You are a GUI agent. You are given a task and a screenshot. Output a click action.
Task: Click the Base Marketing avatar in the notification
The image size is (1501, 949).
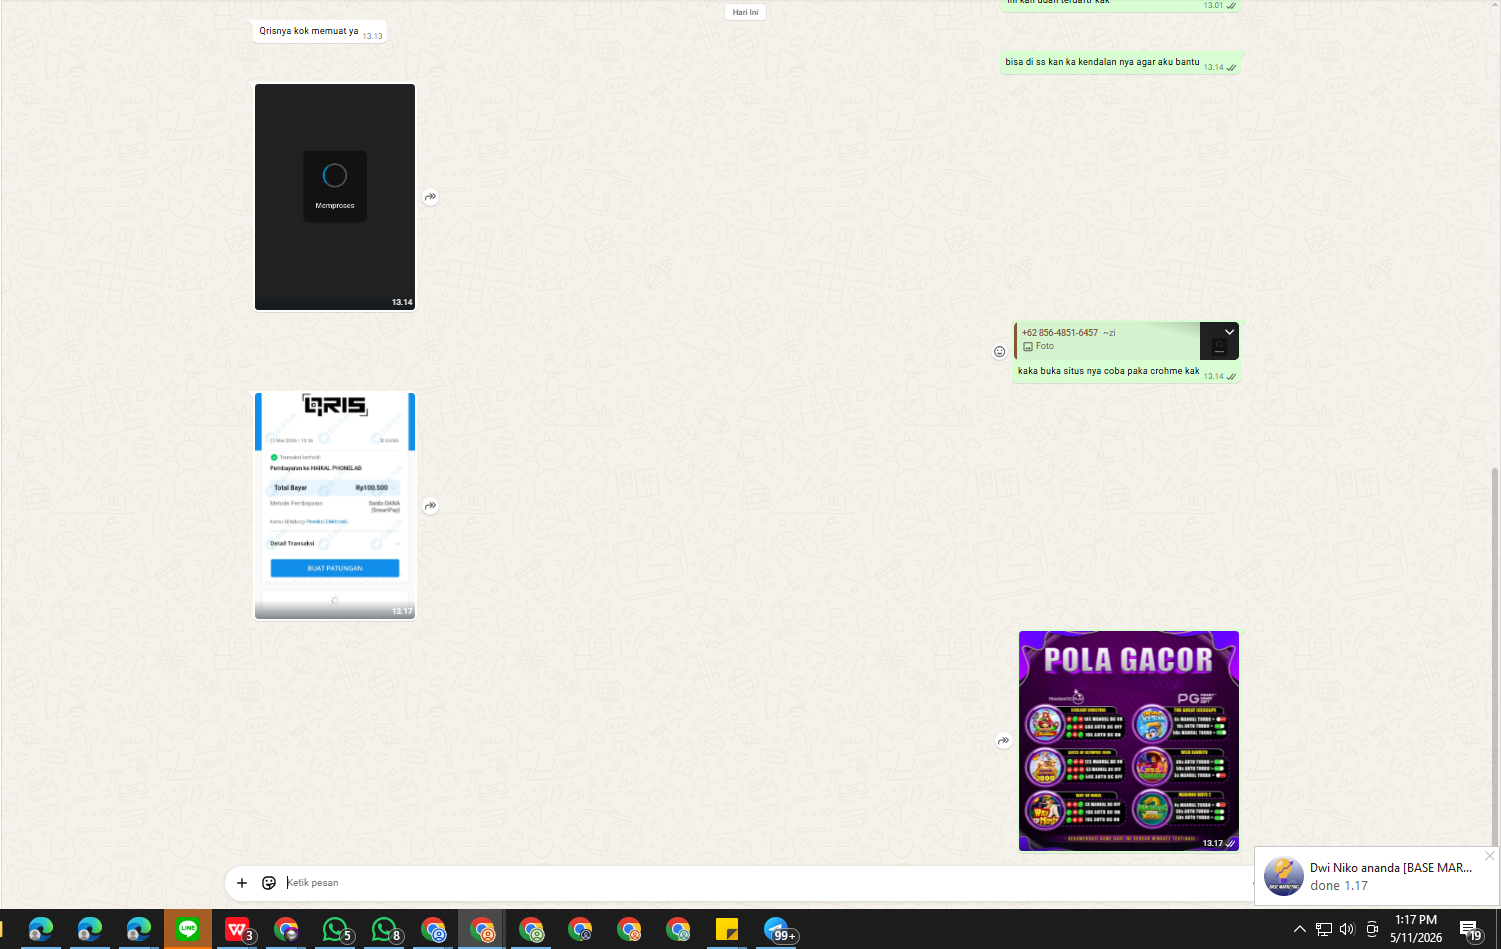click(1284, 876)
